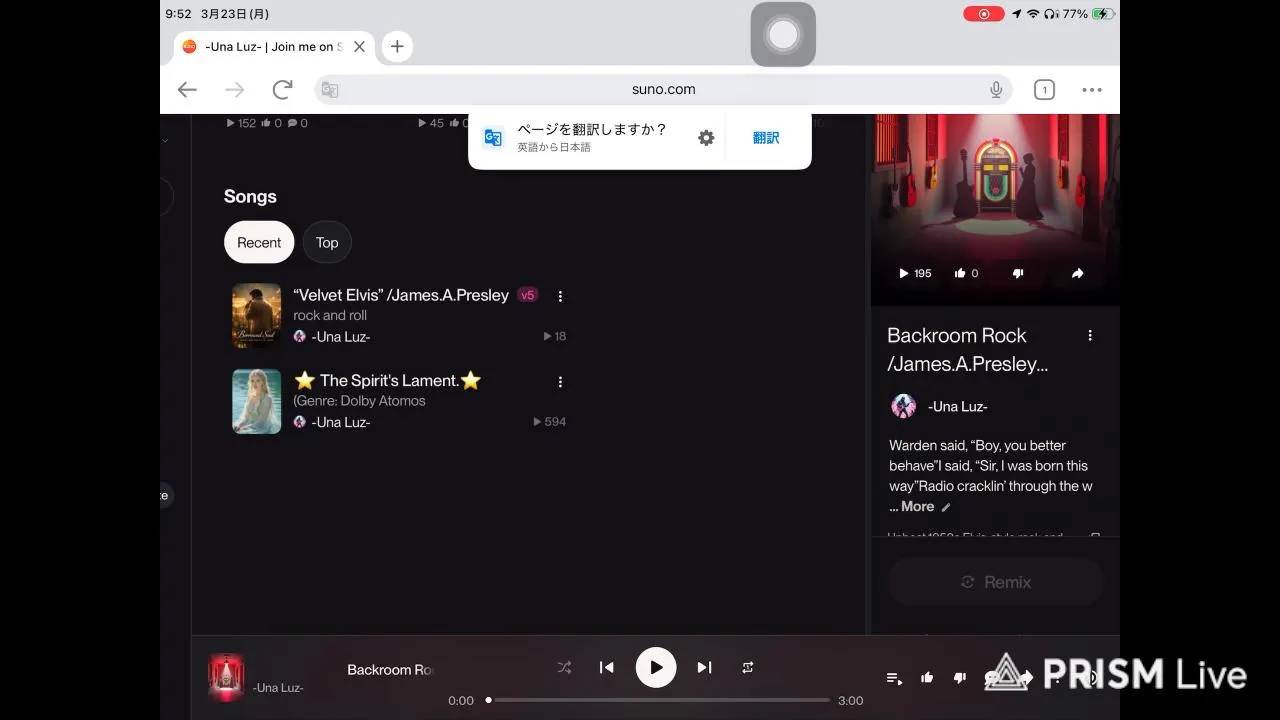Tap the AssistiveTouch floating button

[783, 35]
